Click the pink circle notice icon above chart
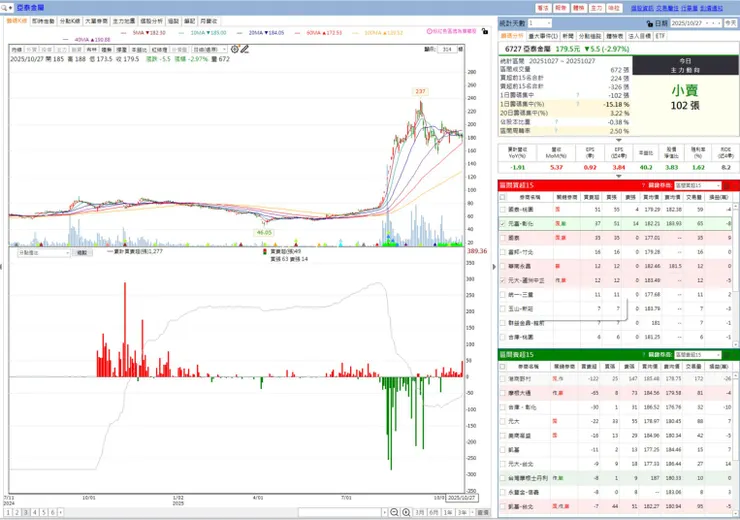Screen dimensions: 740x520 tap(429, 31)
